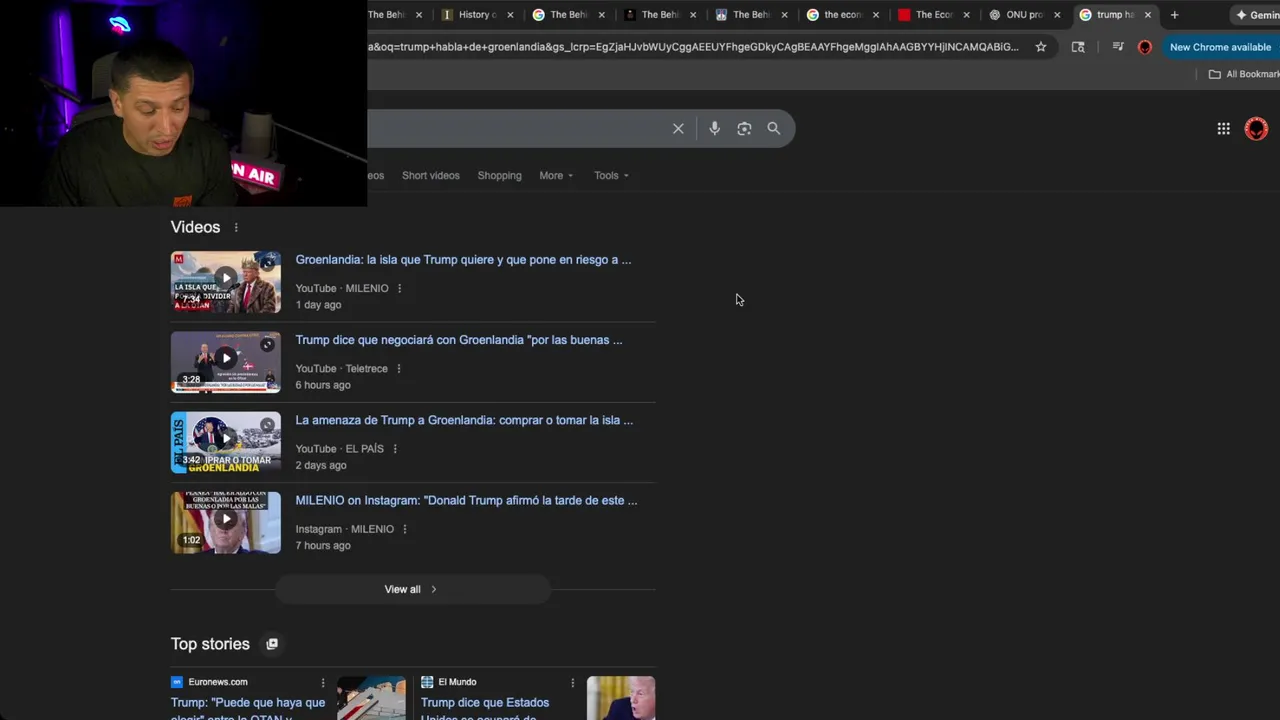Bookmark this page with the star icon

coord(1041,47)
